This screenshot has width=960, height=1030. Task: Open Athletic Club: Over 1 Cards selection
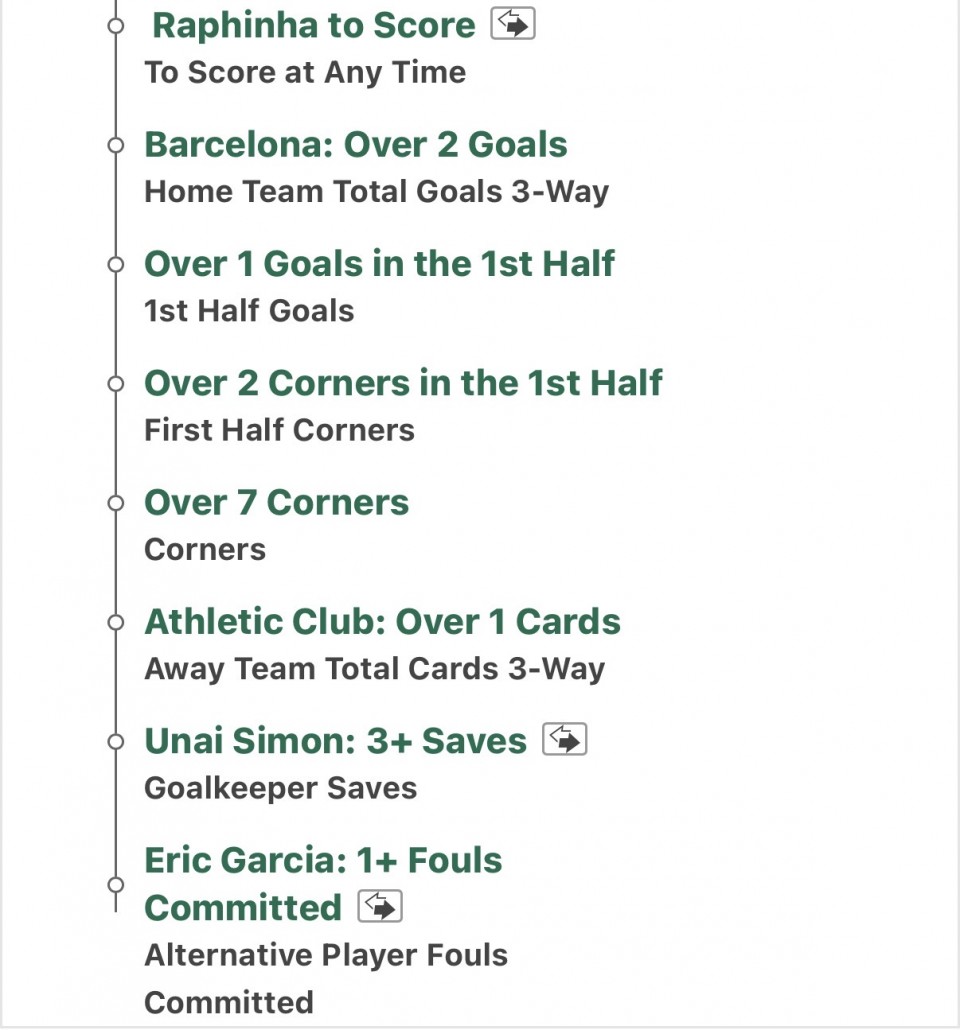(x=382, y=621)
